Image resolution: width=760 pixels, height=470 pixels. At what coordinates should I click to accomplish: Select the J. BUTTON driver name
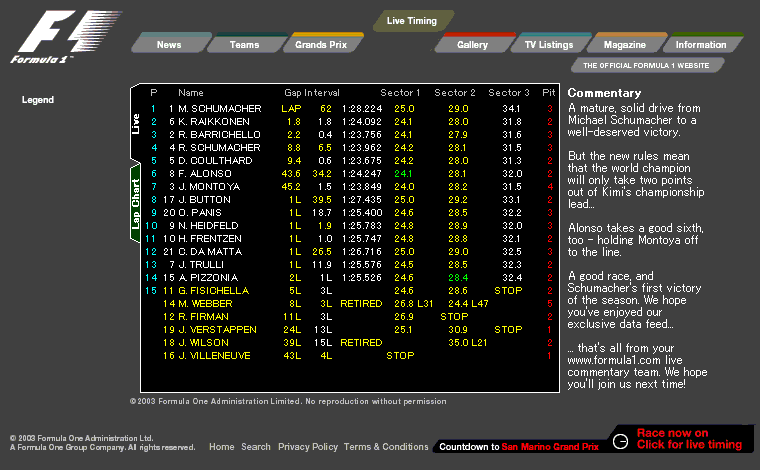point(204,200)
